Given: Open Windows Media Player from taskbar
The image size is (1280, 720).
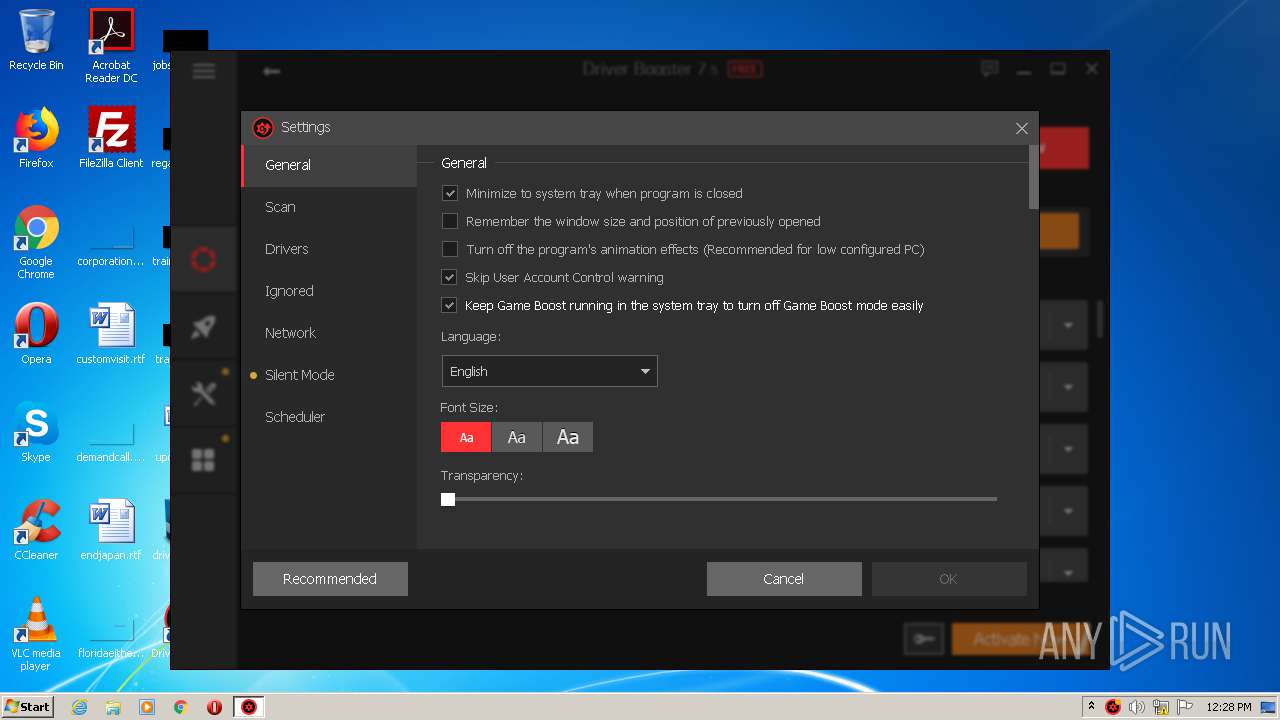Looking at the screenshot, I should click(x=147, y=707).
